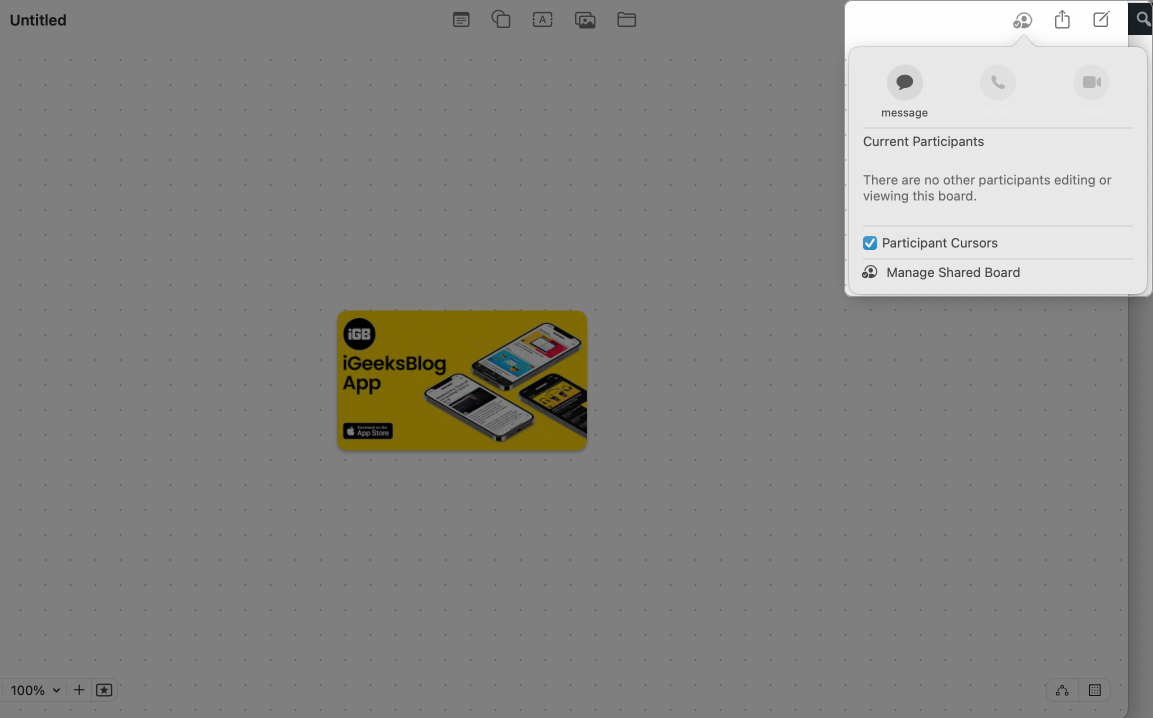Adjust zoom with the plus control

tap(78, 690)
